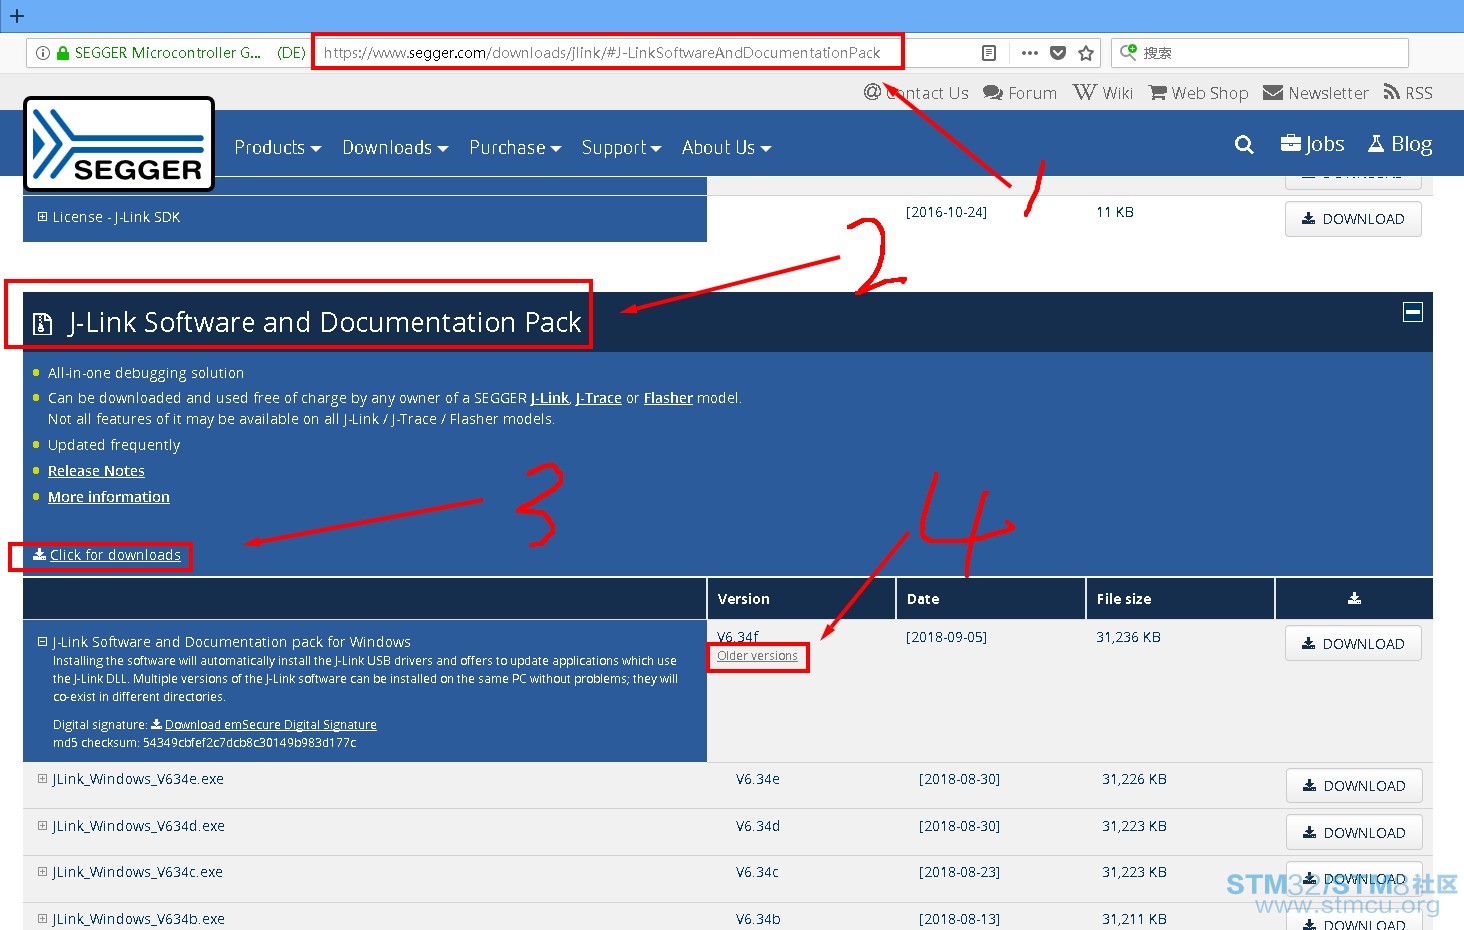Show site information via the circled i icon

[x=43, y=53]
